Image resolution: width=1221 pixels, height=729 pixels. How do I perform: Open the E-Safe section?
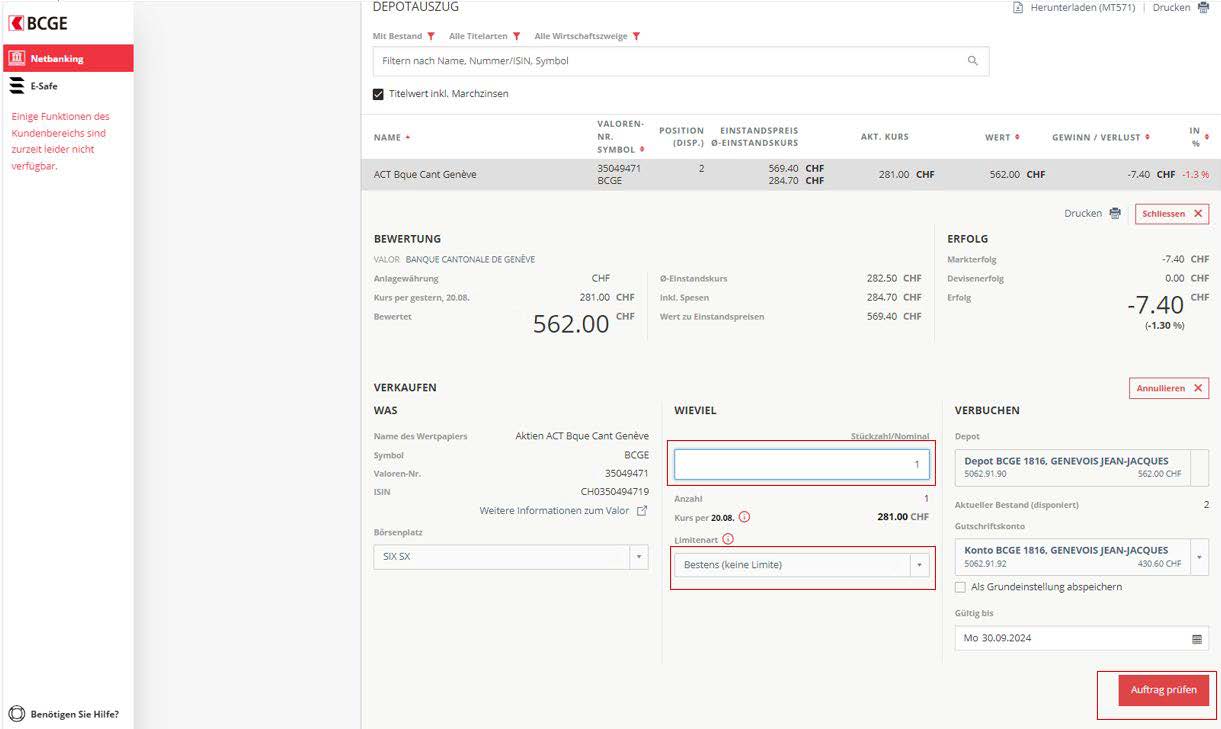coord(34,86)
